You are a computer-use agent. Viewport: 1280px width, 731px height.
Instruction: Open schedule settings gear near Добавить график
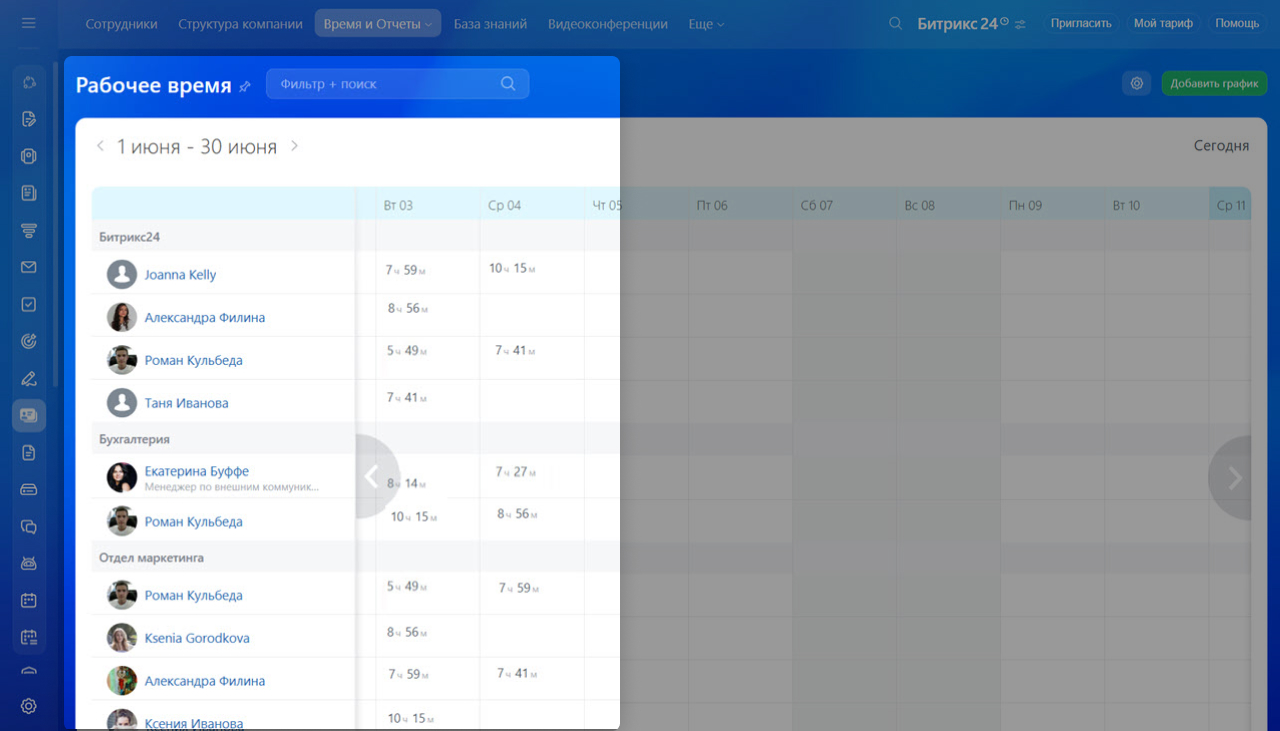(1137, 84)
